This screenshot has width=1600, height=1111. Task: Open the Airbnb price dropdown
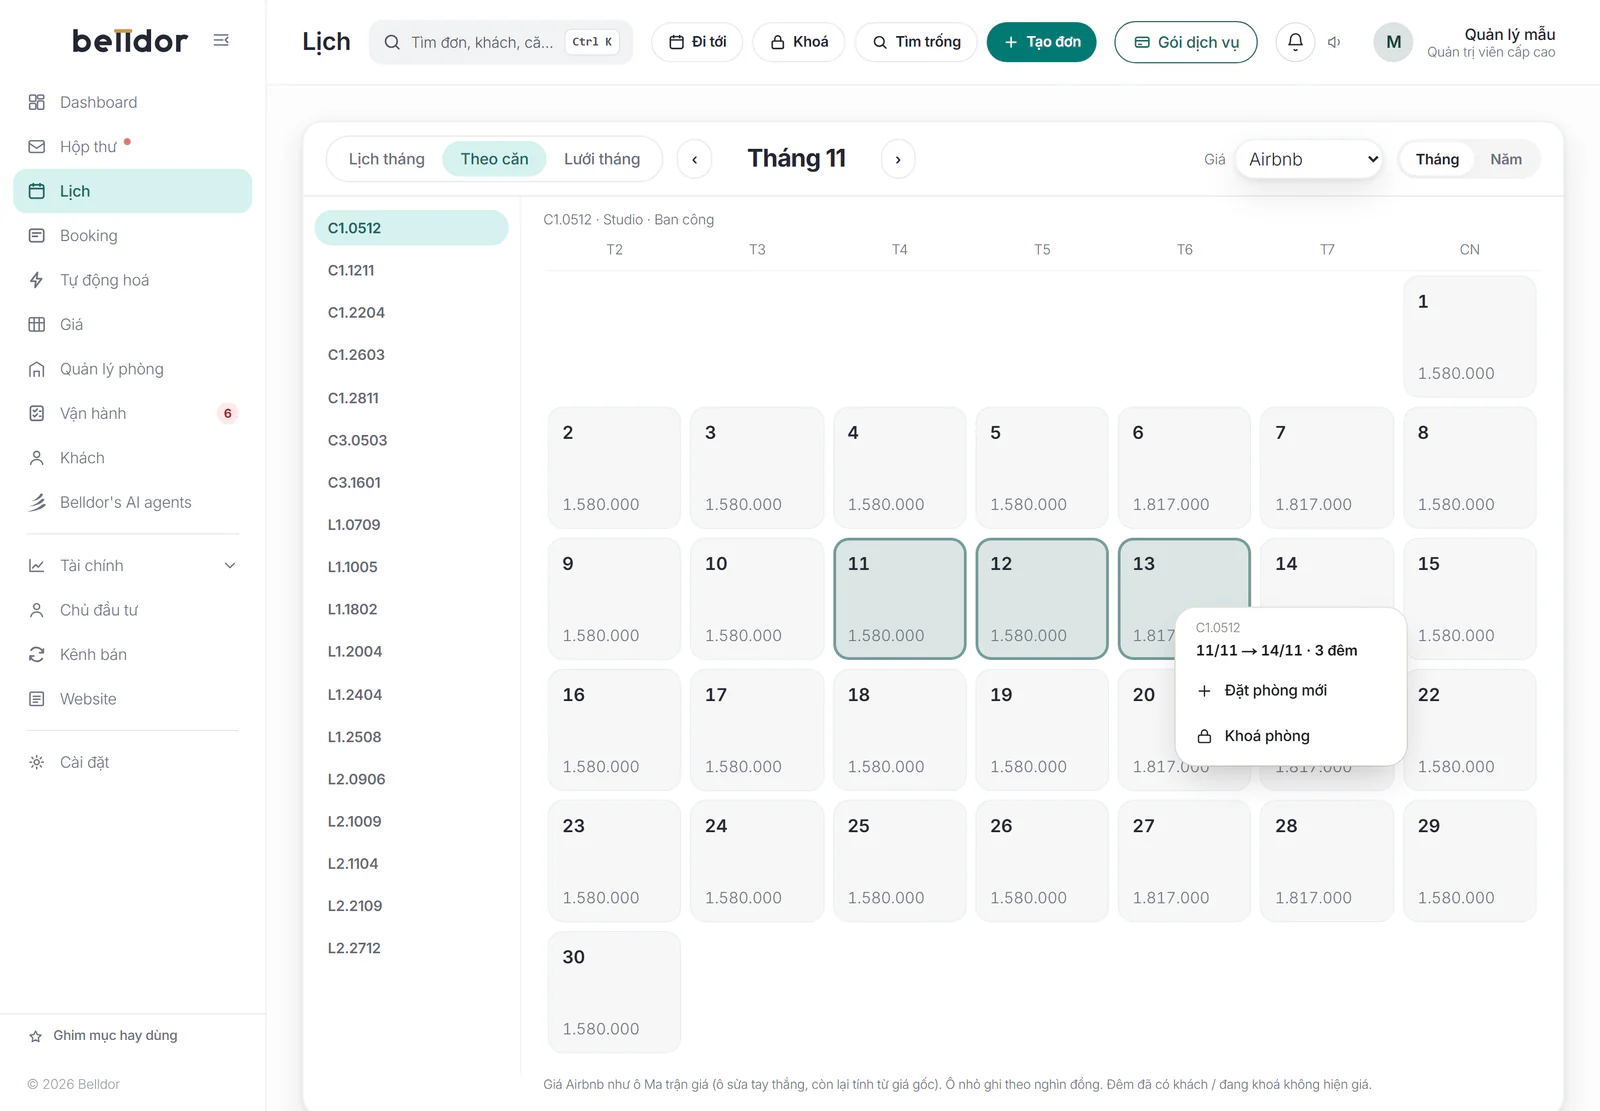click(1309, 159)
